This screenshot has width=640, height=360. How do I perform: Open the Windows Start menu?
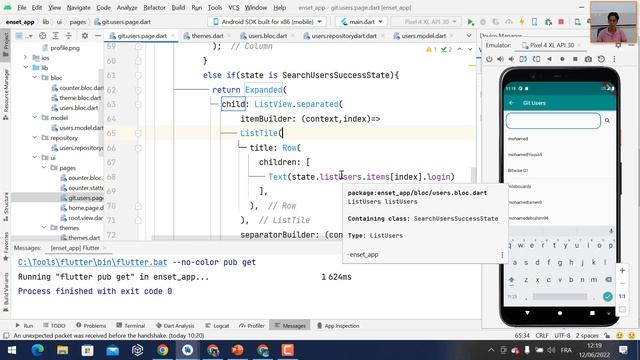pos(12,350)
